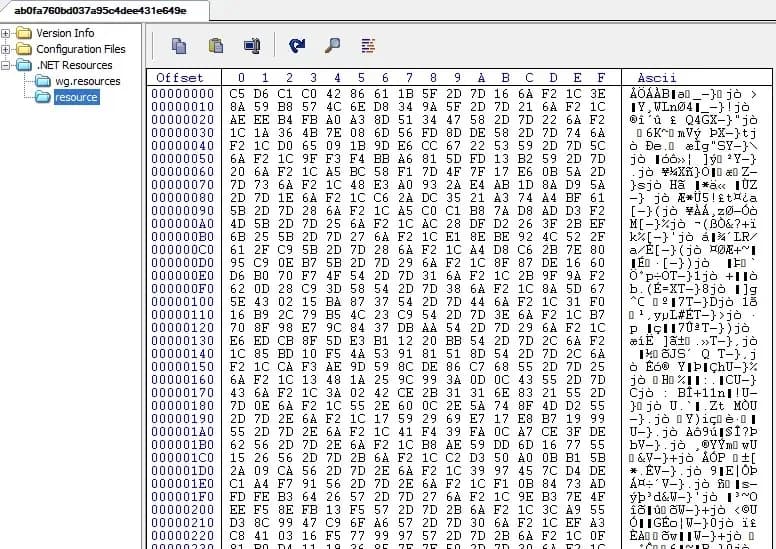776x549 pixels.
Task: Select the ab0fa760bd037a95c4dee431e649e tab
Action: coord(100,10)
